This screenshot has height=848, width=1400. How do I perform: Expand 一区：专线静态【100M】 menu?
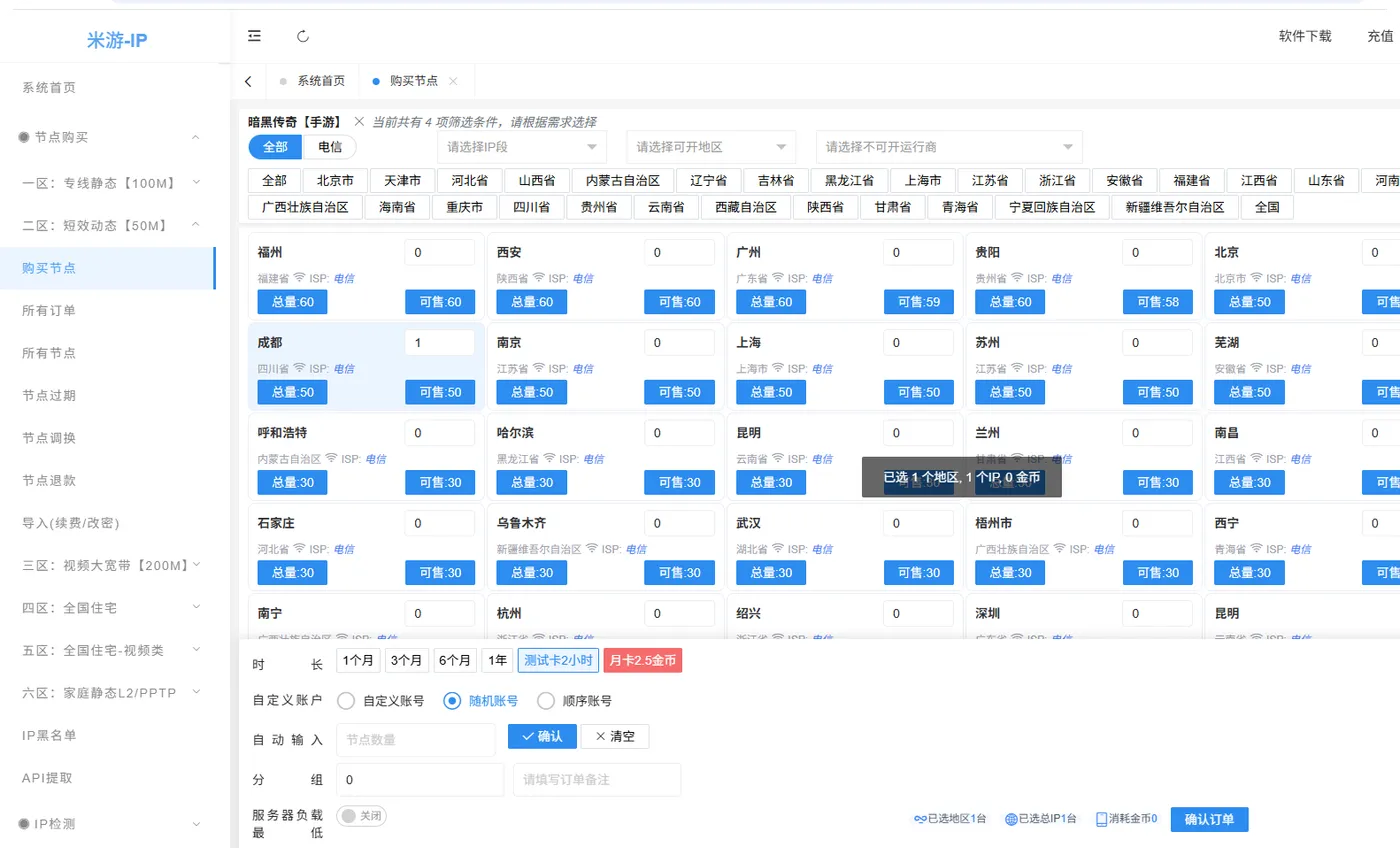108,183
